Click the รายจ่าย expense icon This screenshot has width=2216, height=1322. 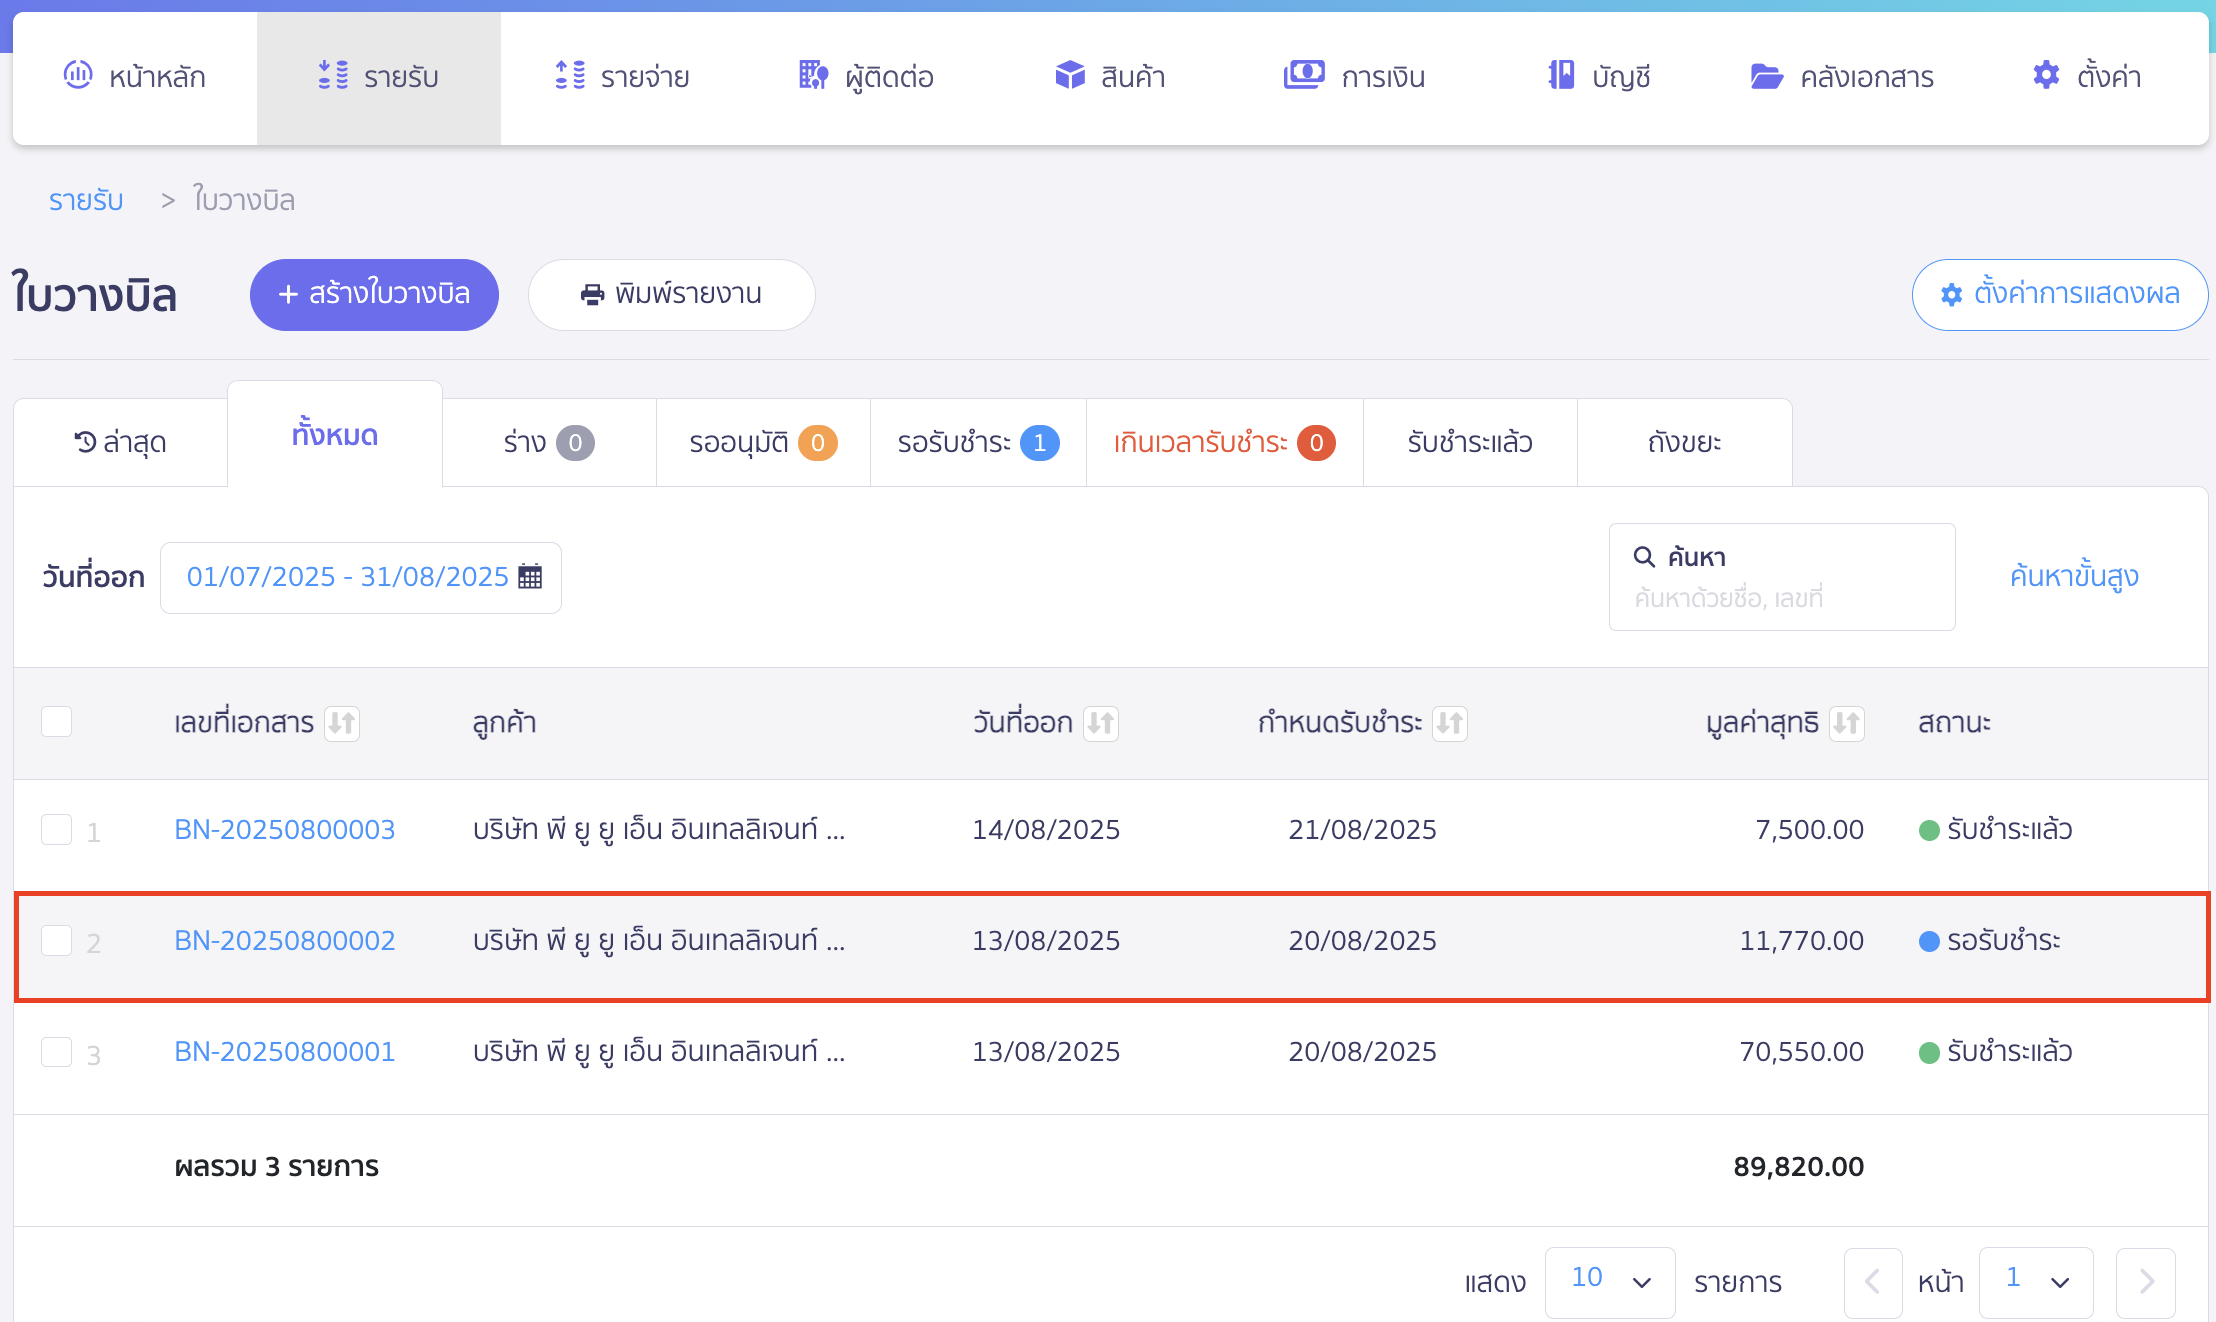570,75
